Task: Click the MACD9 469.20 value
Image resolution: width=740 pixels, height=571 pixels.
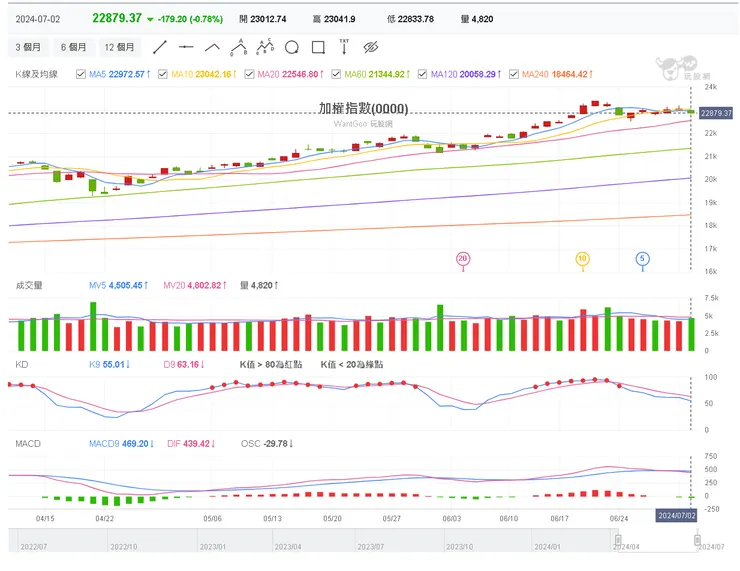Action: [121, 444]
